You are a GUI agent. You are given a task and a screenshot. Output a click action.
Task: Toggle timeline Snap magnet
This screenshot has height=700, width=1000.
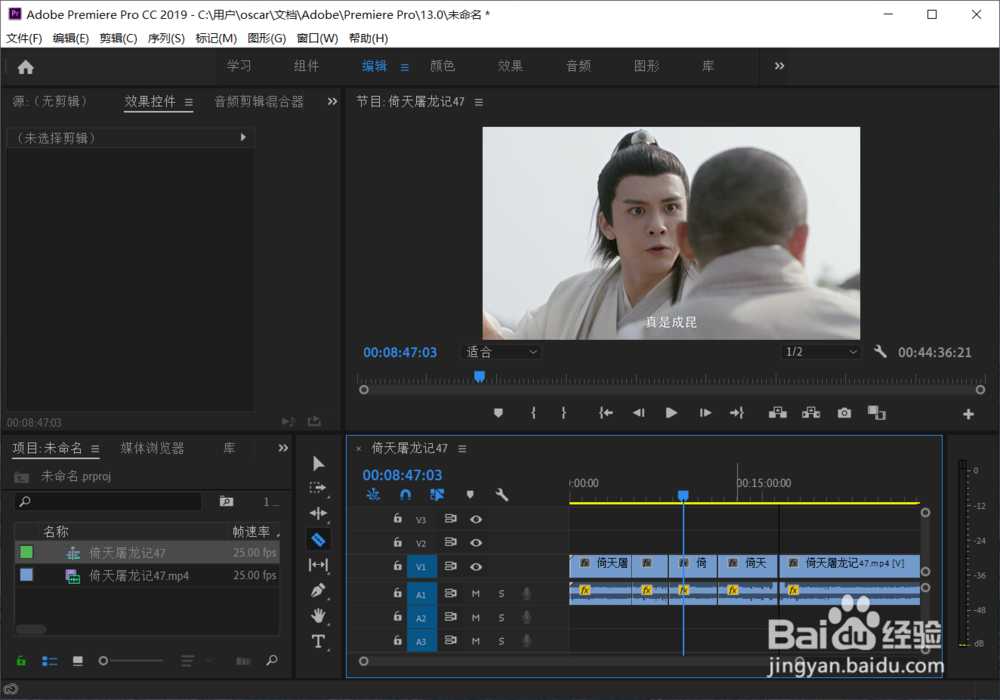click(405, 495)
